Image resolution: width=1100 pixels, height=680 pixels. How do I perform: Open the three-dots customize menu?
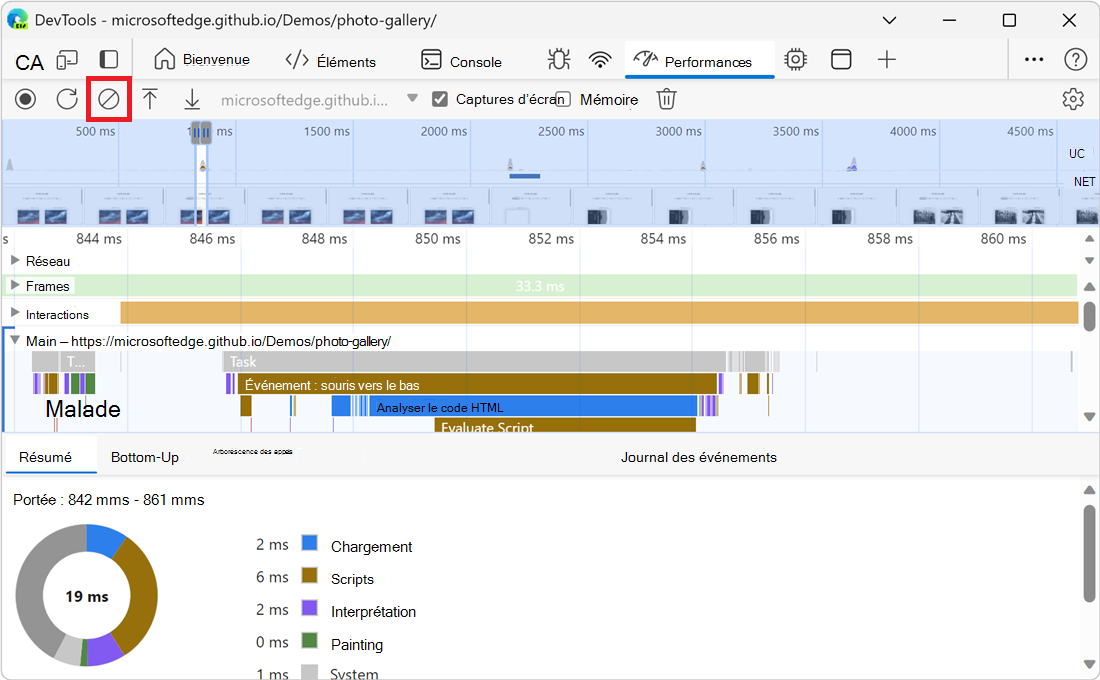click(1033, 60)
